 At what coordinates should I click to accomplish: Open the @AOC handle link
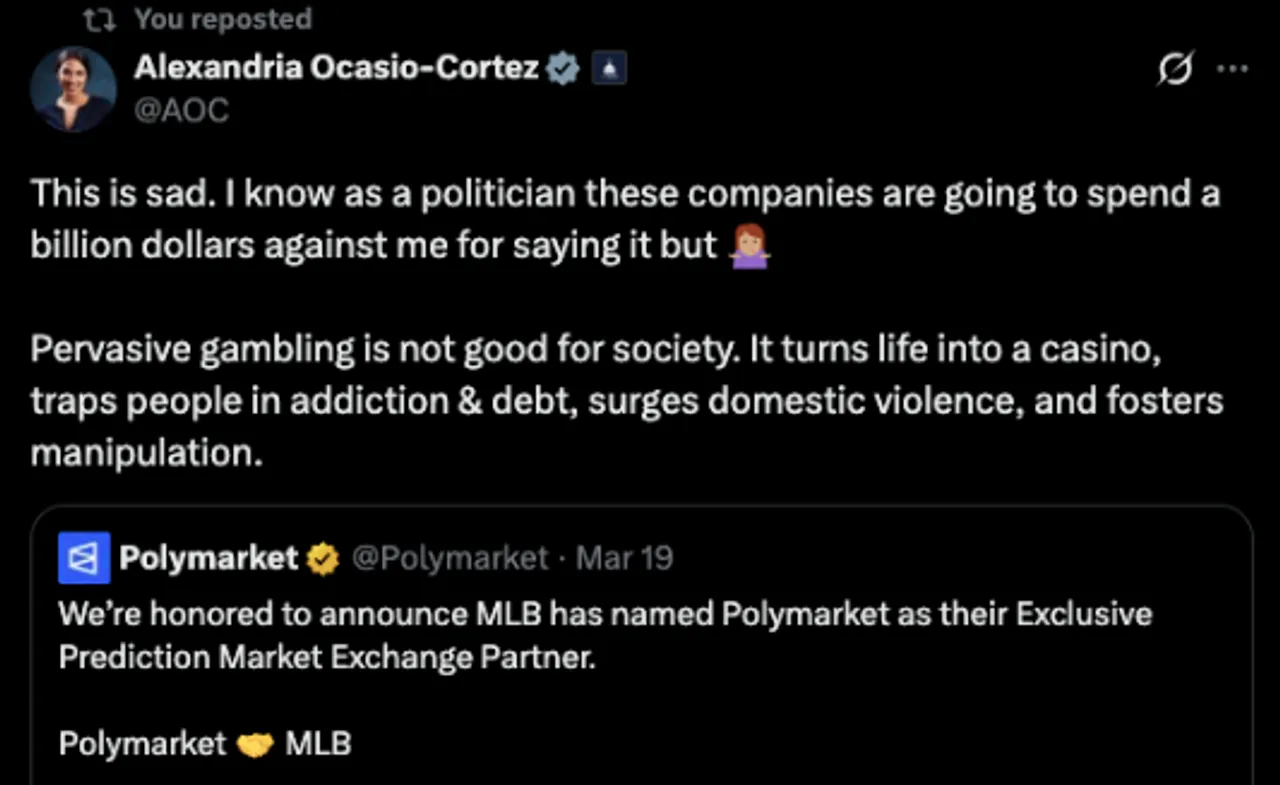pyautogui.click(x=181, y=109)
